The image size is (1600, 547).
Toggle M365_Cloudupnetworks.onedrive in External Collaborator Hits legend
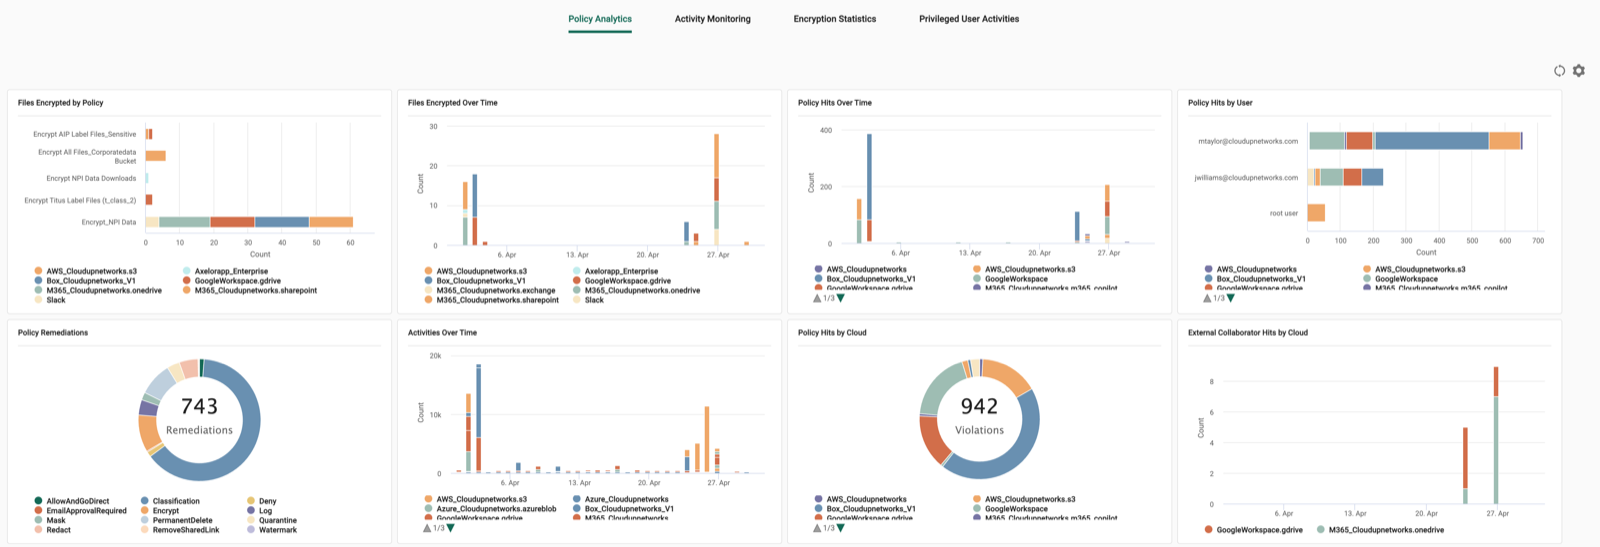(x=1380, y=530)
